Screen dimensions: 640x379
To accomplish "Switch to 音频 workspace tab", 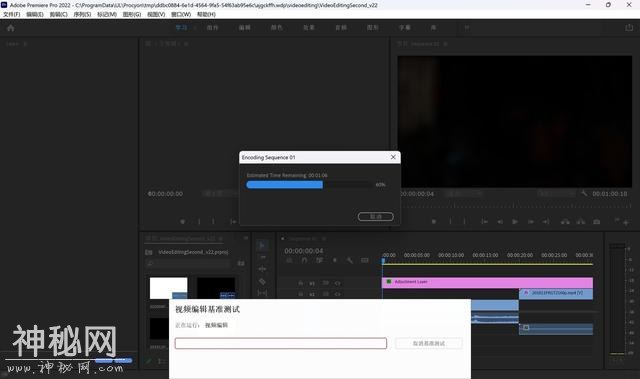I will [x=341, y=27].
